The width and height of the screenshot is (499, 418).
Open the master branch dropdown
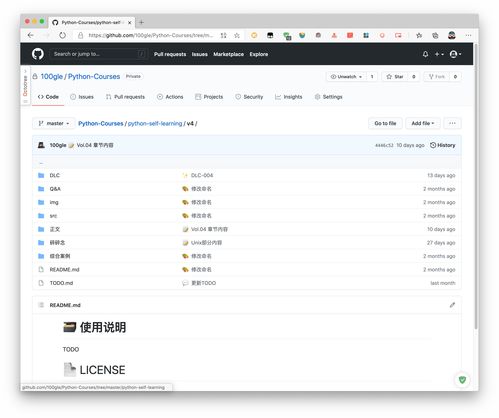click(x=53, y=123)
